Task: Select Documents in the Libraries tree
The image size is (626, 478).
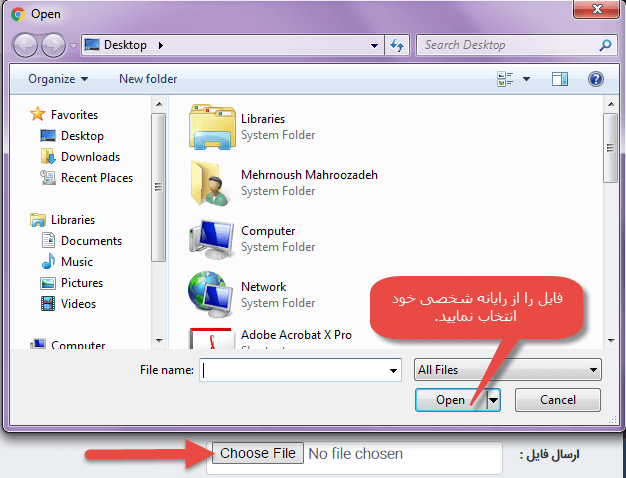Action: tap(91, 241)
